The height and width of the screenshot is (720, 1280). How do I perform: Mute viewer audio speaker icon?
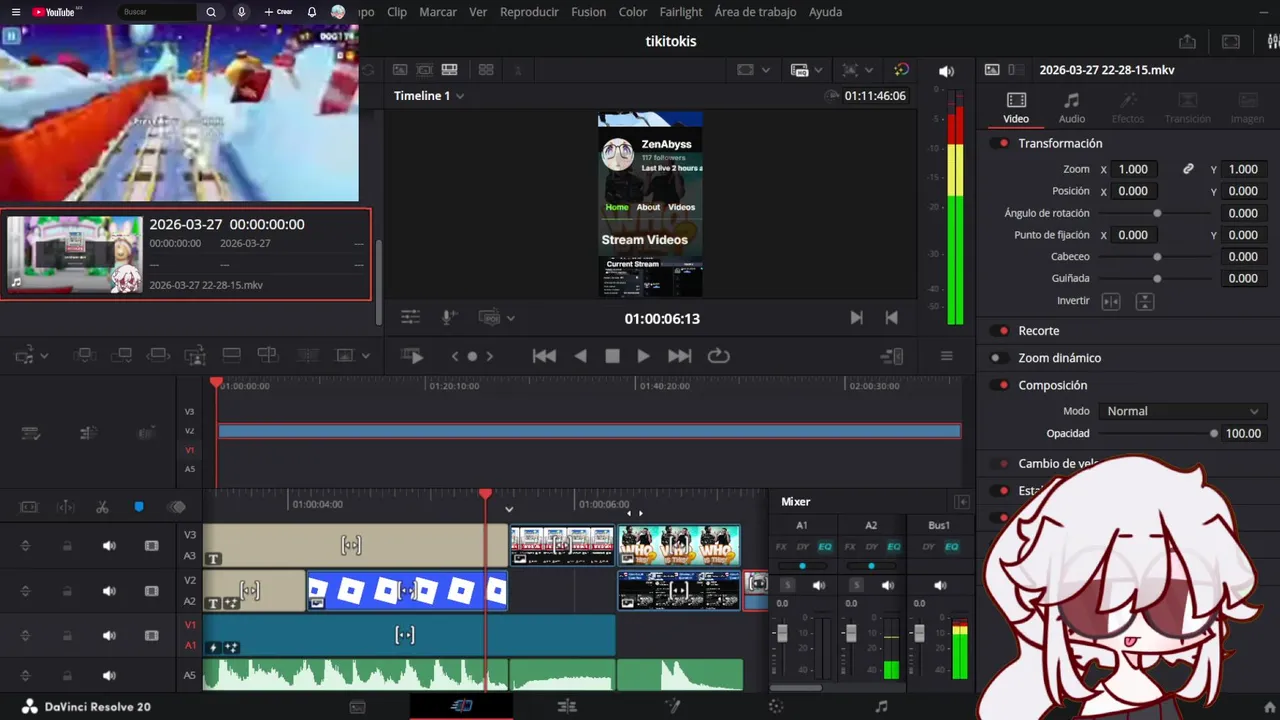point(946,71)
